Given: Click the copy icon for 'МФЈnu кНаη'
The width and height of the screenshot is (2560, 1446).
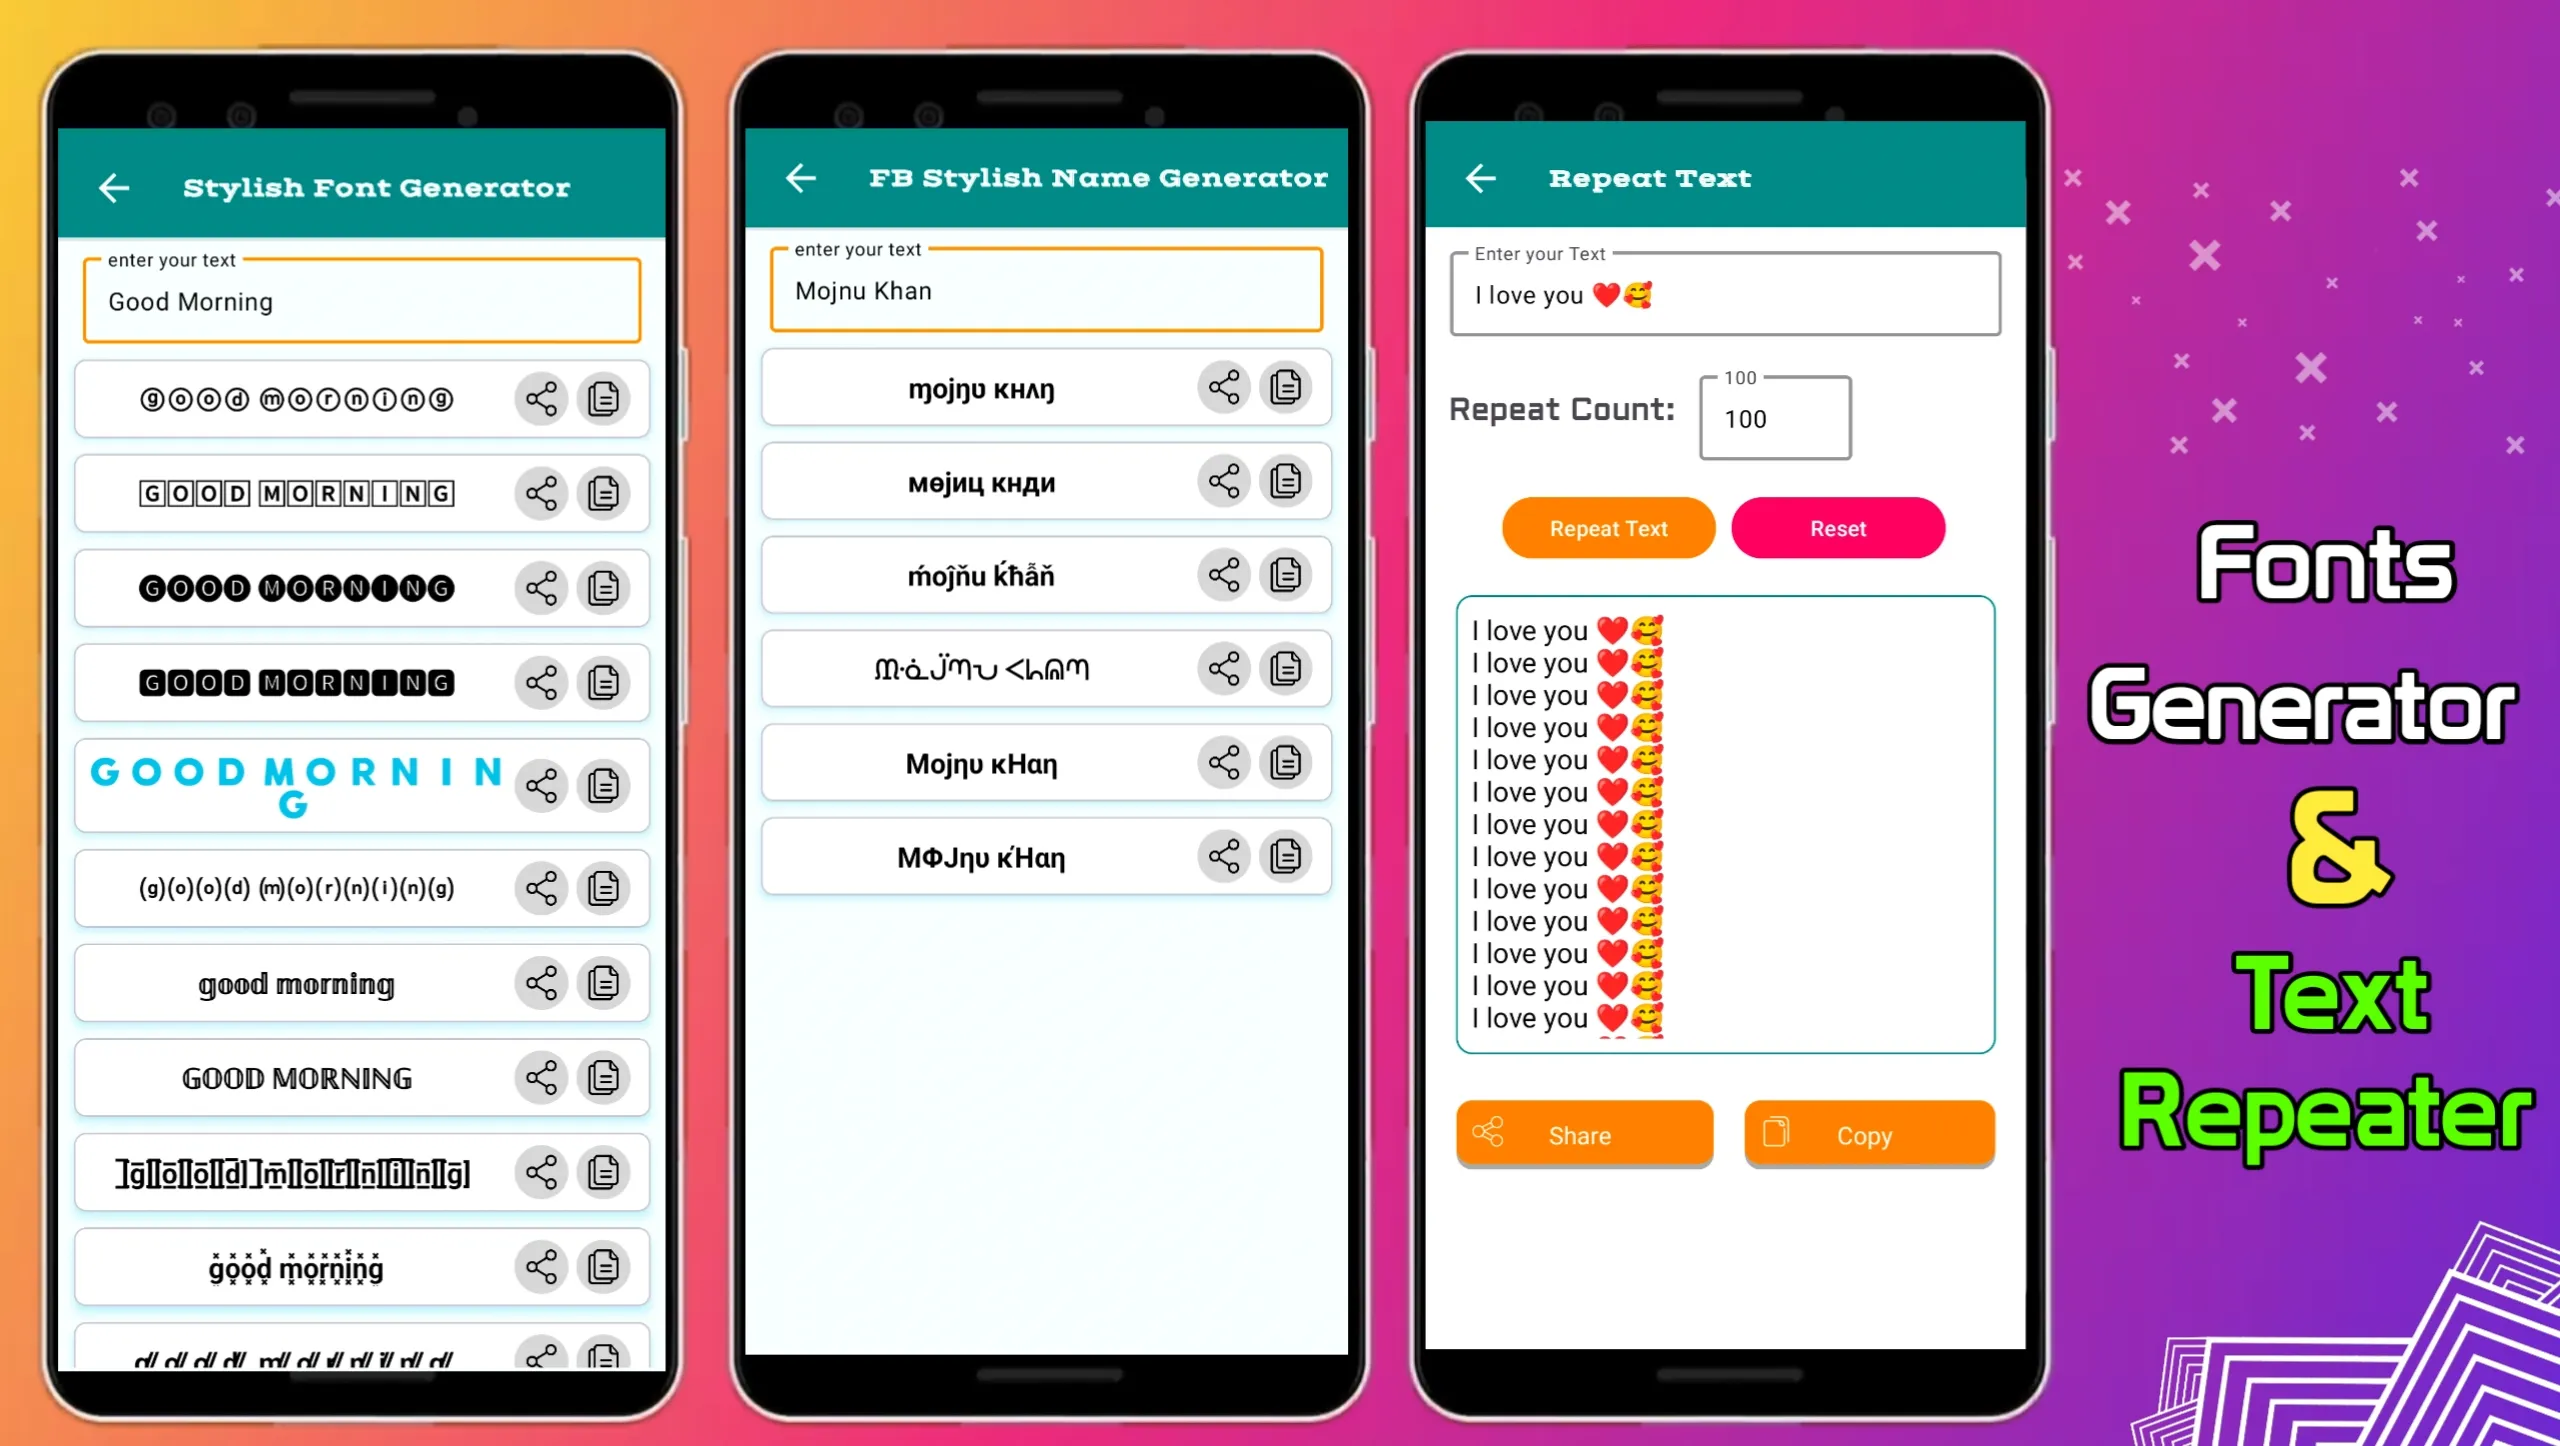Looking at the screenshot, I should click(1285, 857).
